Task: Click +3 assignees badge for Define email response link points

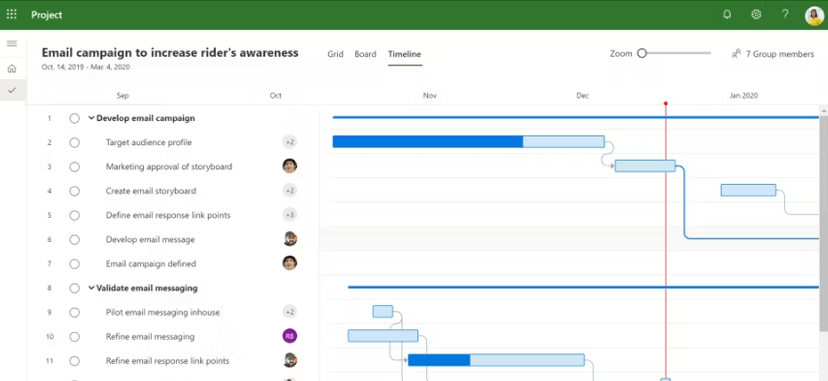Action: click(289, 215)
